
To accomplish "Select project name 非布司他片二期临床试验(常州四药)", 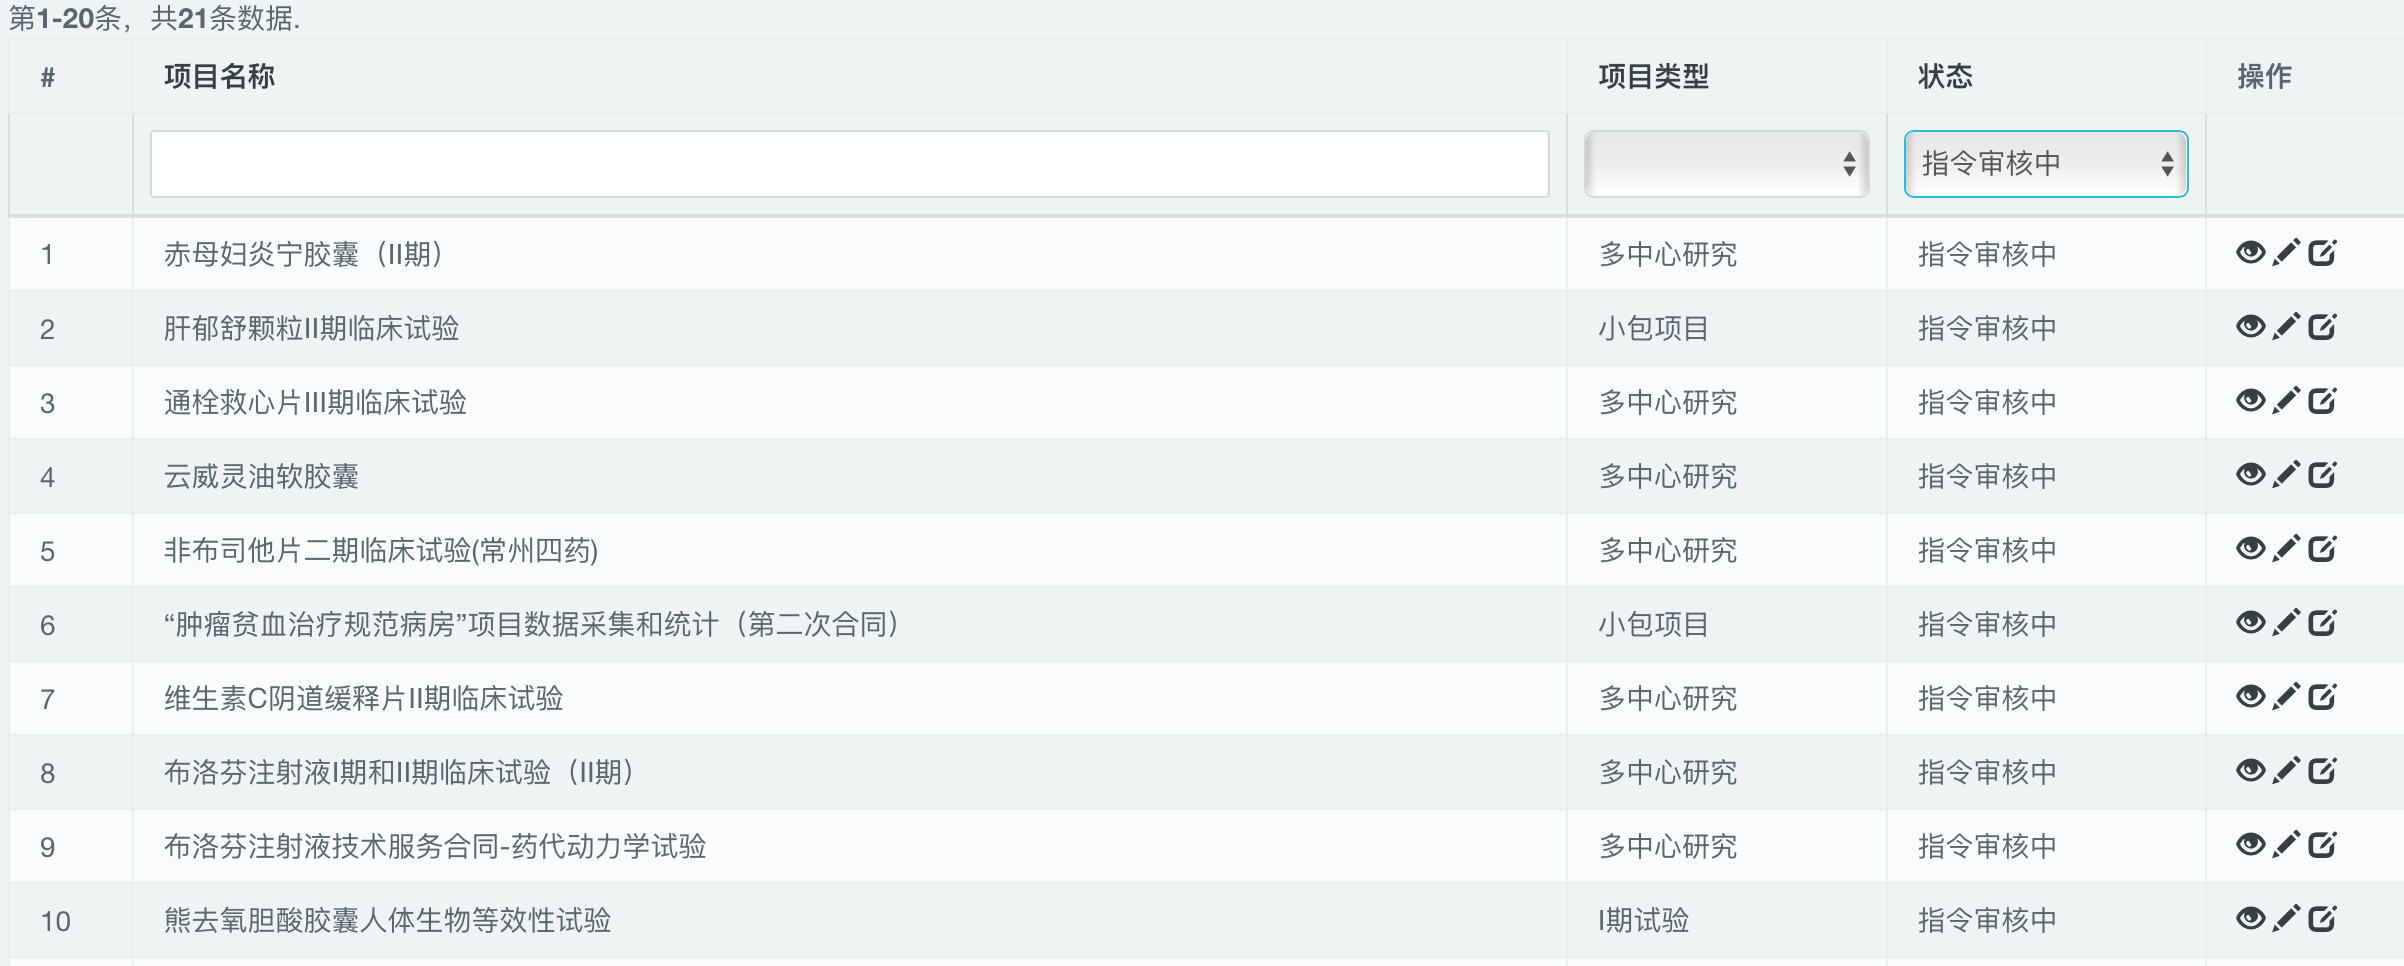I will click(x=381, y=550).
